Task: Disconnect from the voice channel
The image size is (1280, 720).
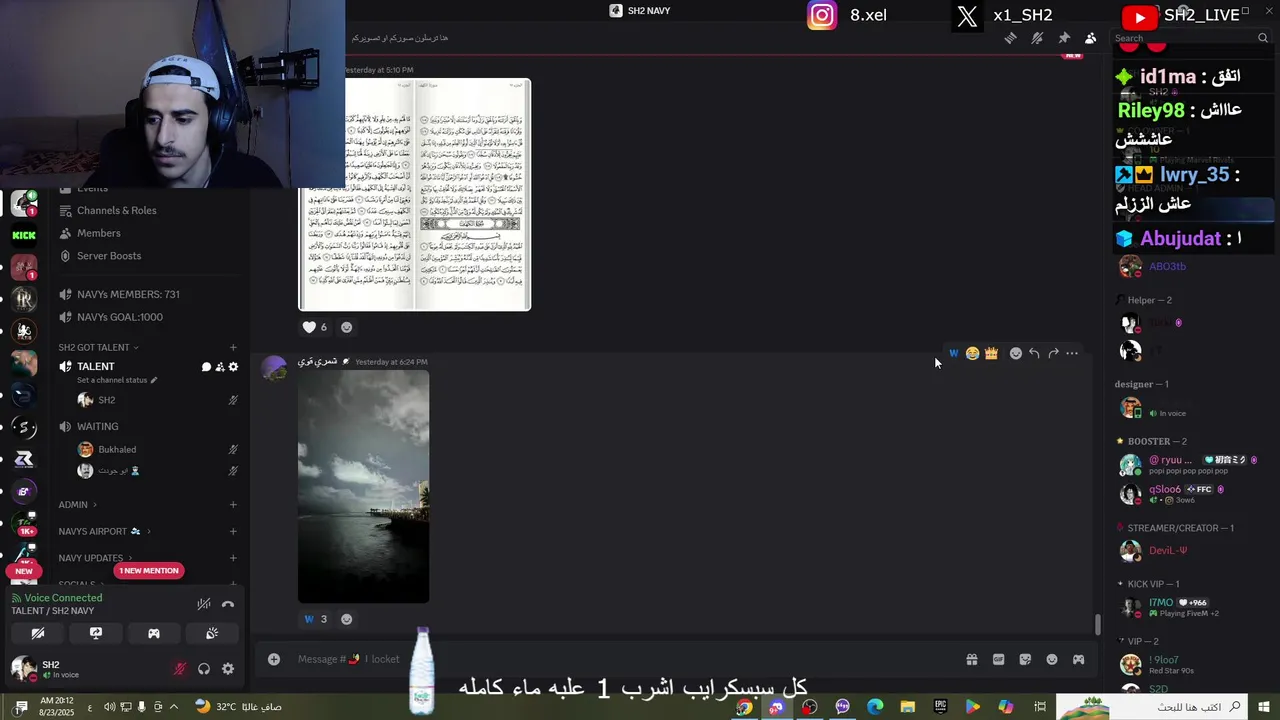Action: pyautogui.click(x=228, y=604)
